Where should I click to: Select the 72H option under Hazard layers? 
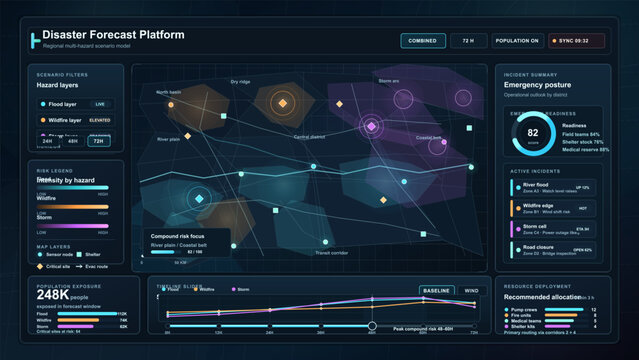click(x=99, y=141)
